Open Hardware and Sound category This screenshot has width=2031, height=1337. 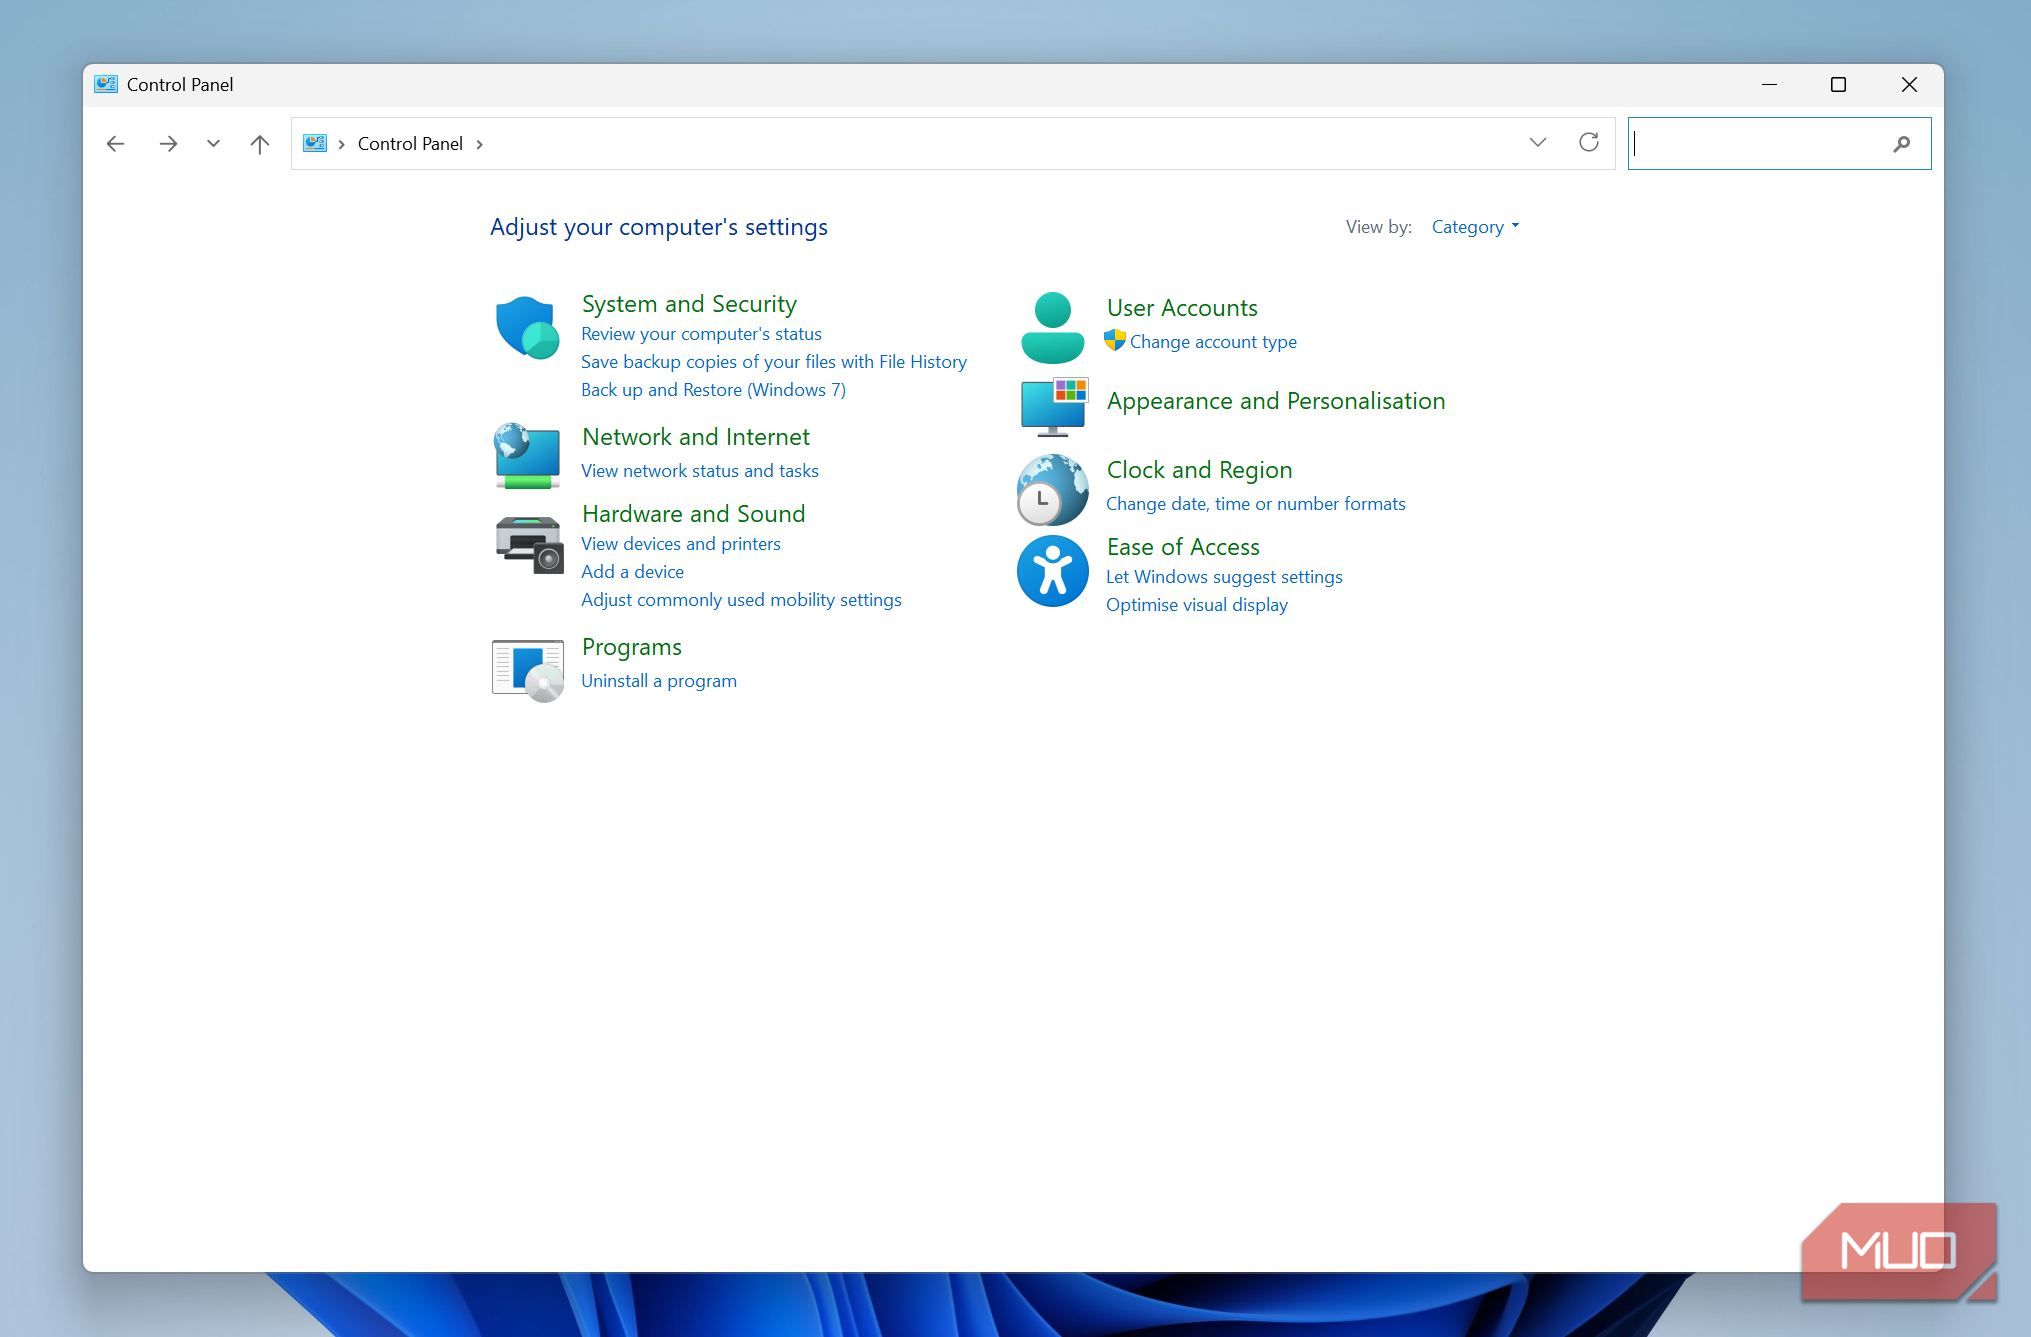point(693,514)
